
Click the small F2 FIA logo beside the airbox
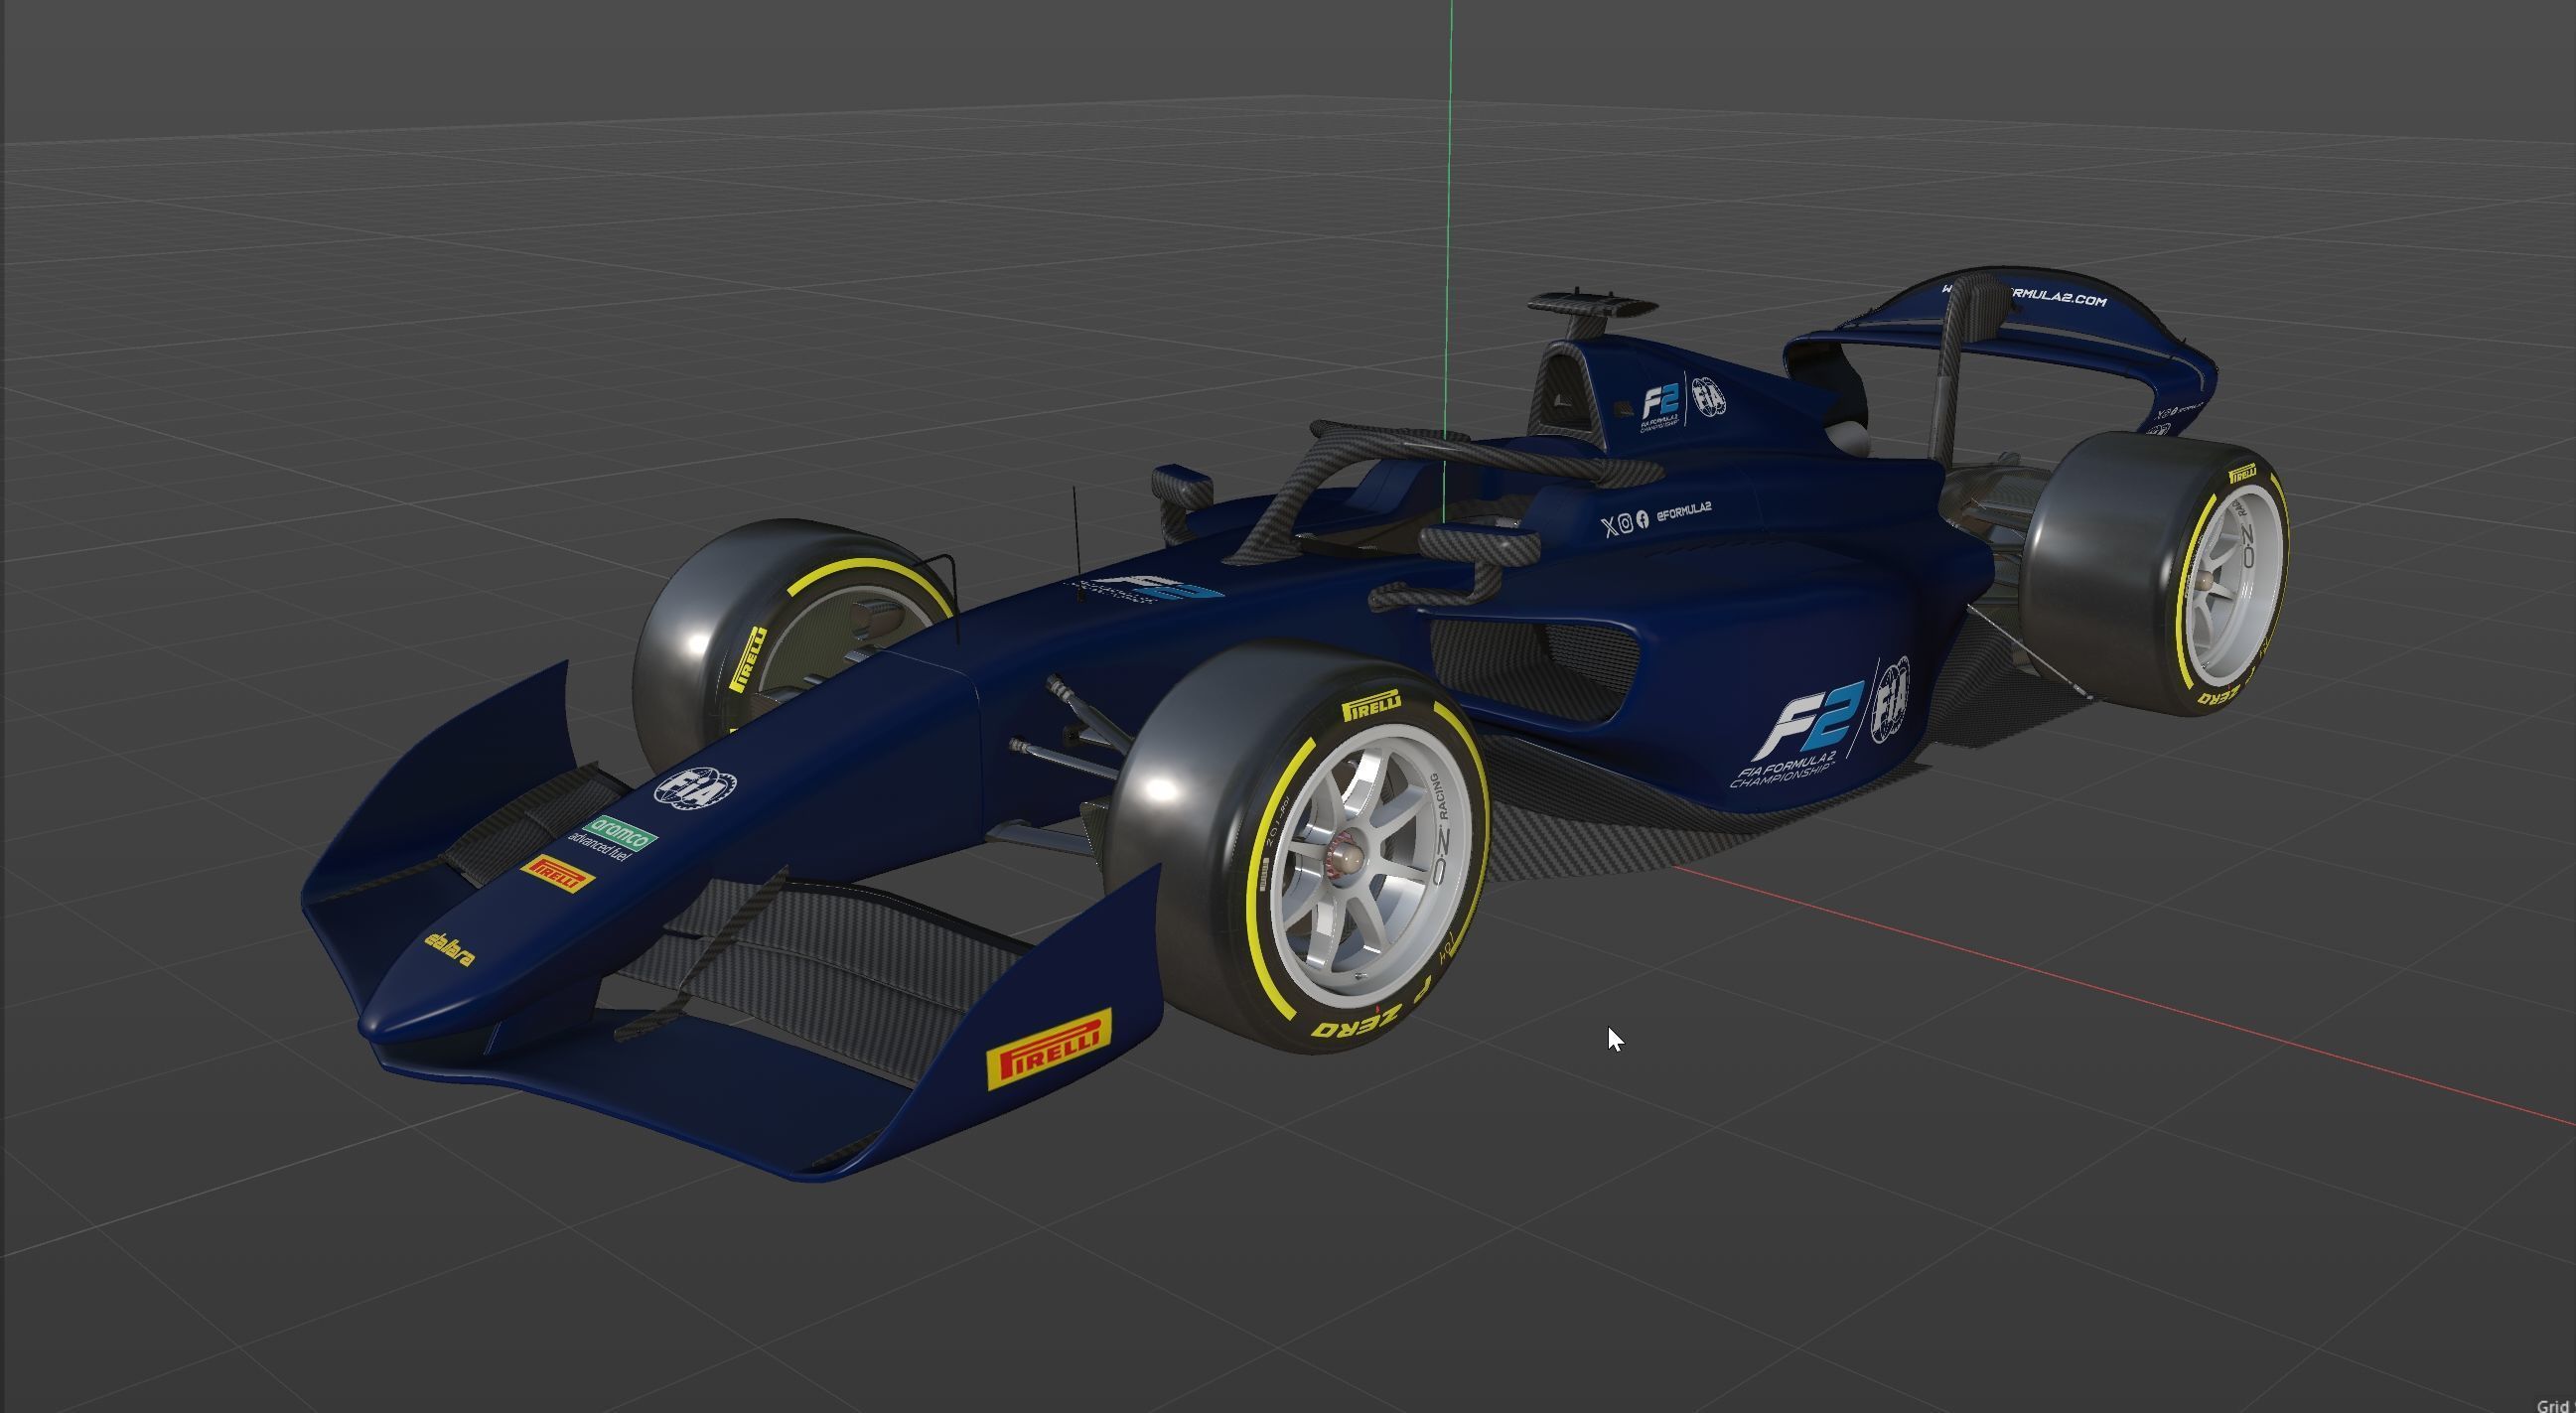(x=1682, y=402)
